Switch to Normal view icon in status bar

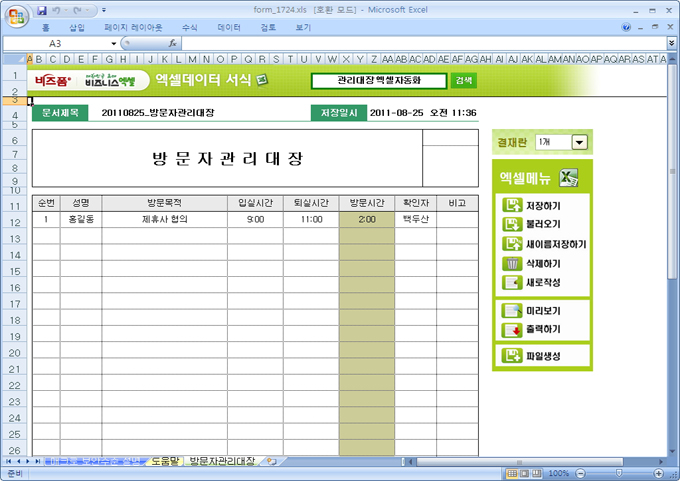(x=512, y=473)
